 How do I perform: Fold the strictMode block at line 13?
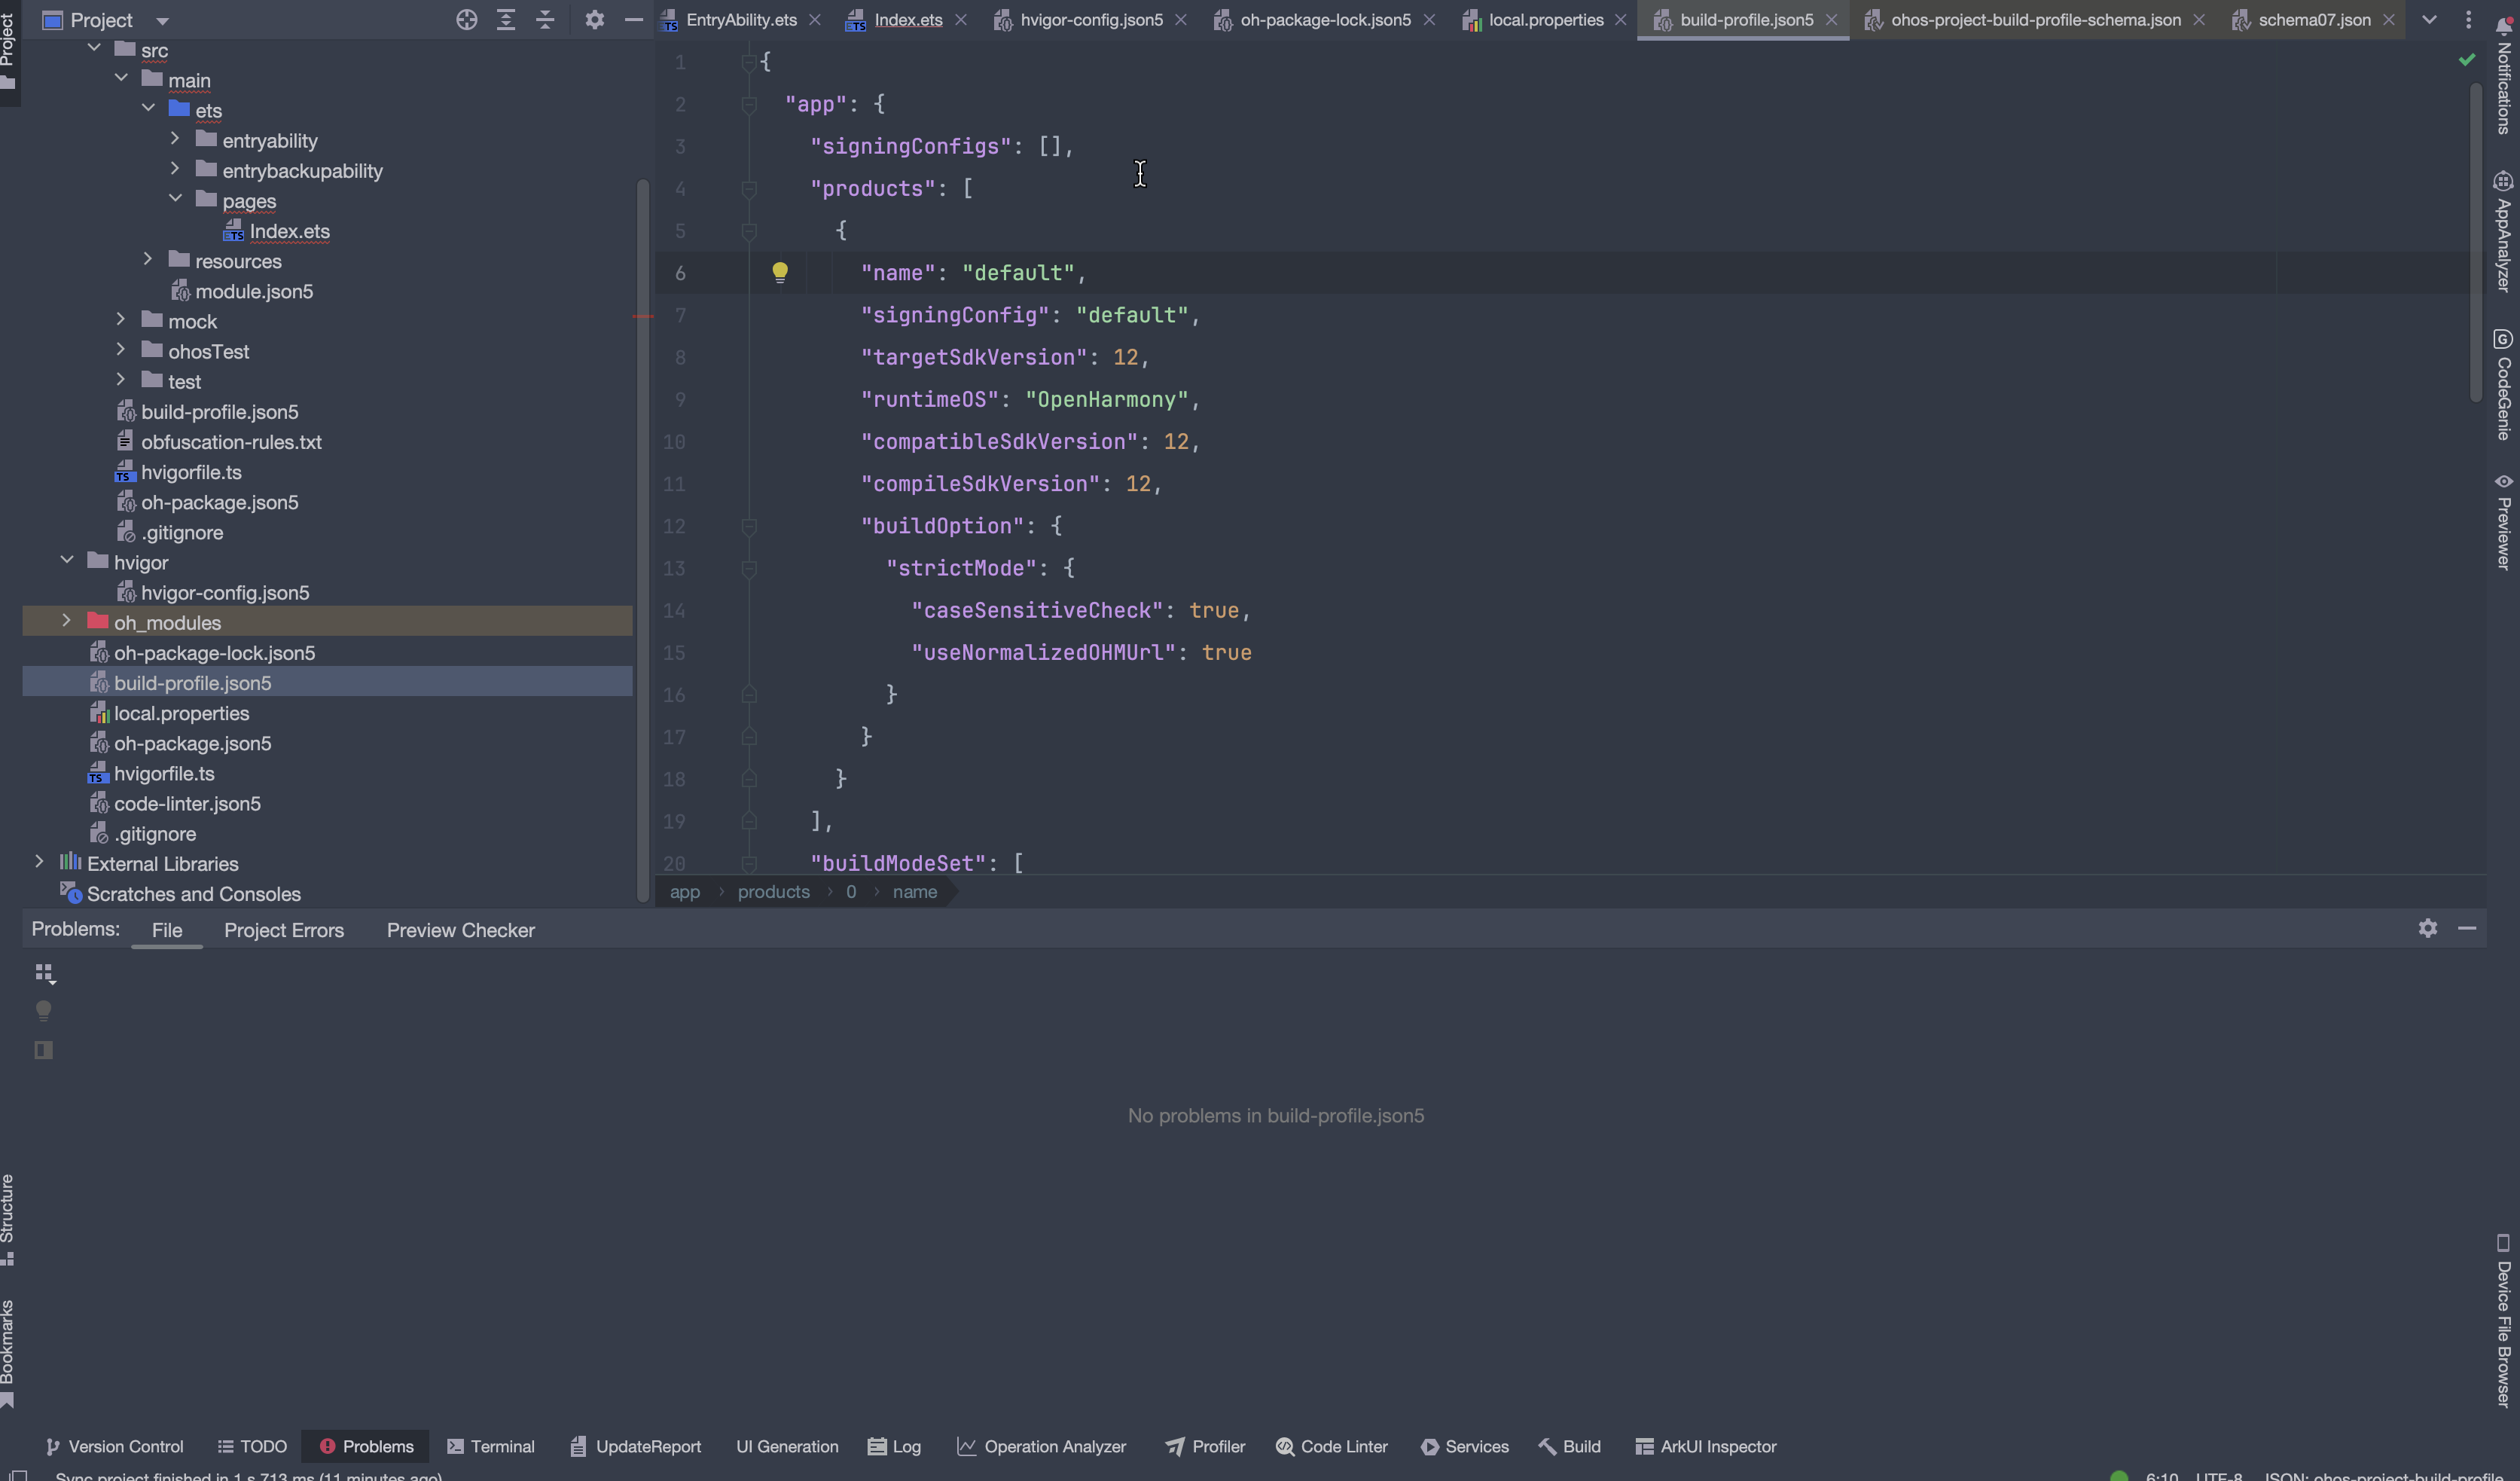pyautogui.click(x=749, y=568)
